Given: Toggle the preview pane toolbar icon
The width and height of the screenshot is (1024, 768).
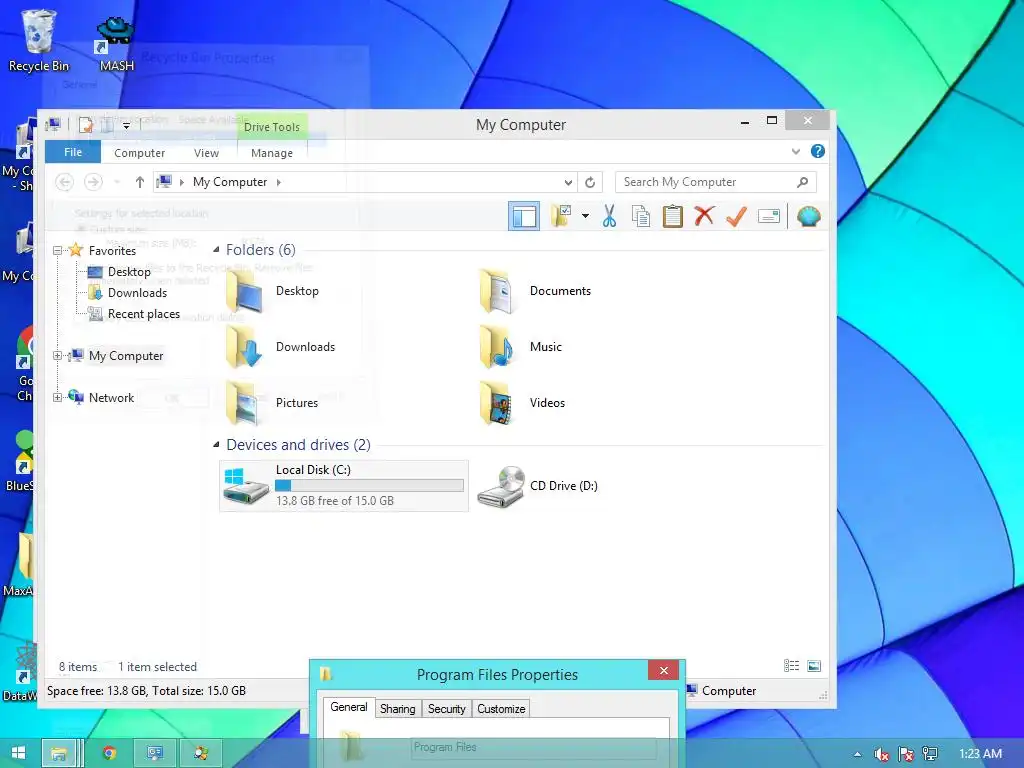Looking at the screenshot, I should click(524, 216).
